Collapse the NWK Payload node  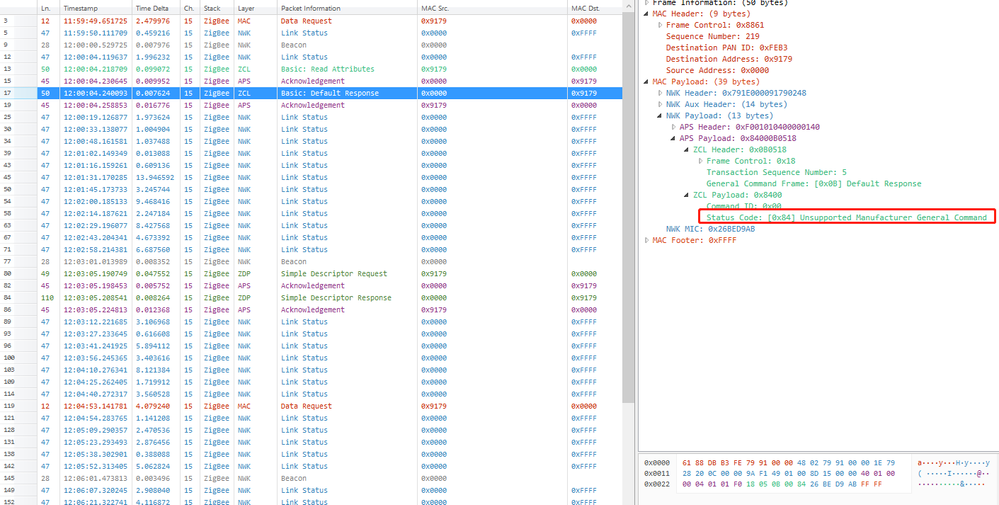click(x=661, y=116)
